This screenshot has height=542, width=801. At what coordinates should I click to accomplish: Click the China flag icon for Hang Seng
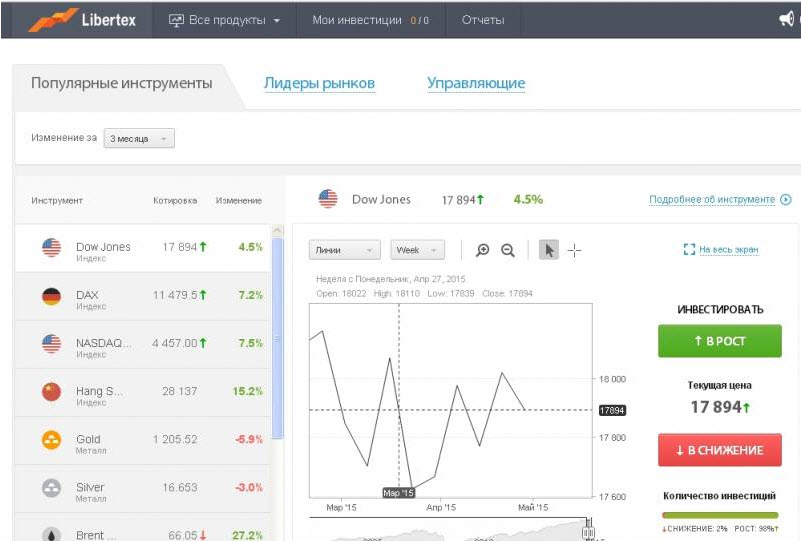51,392
